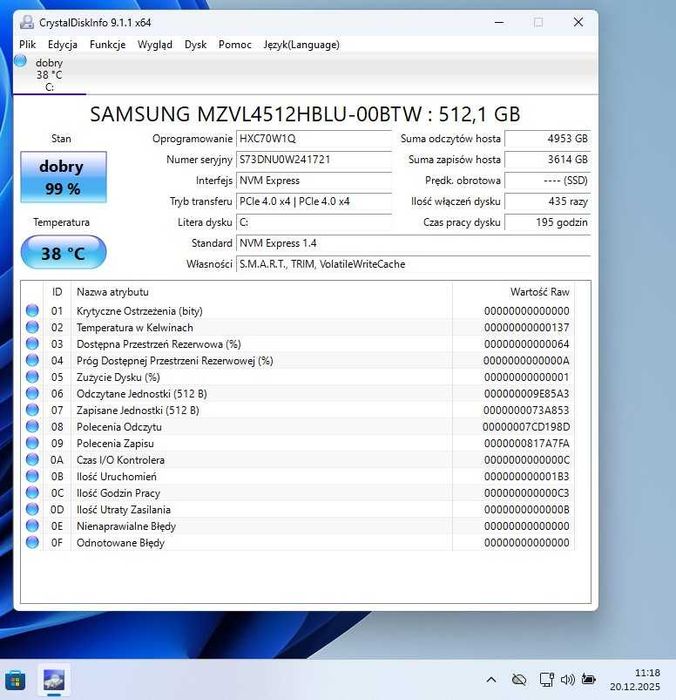Image resolution: width=676 pixels, height=700 pixels.
Task: Select raw value 0000000000137
Action: coord(527,327)
